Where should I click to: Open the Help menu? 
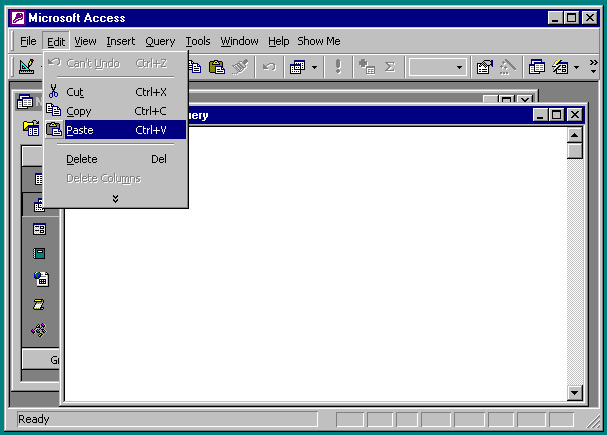tap(278, 41)
